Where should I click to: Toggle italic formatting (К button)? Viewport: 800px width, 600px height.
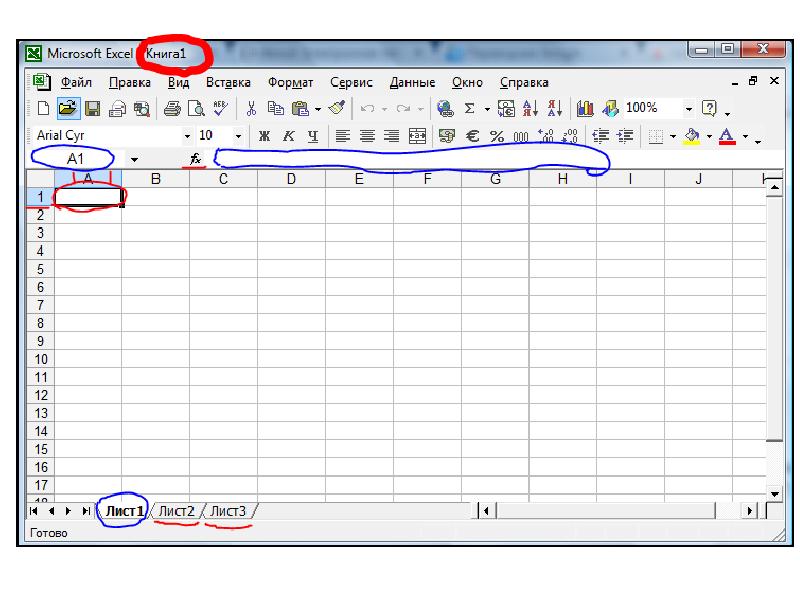(288, 136)
